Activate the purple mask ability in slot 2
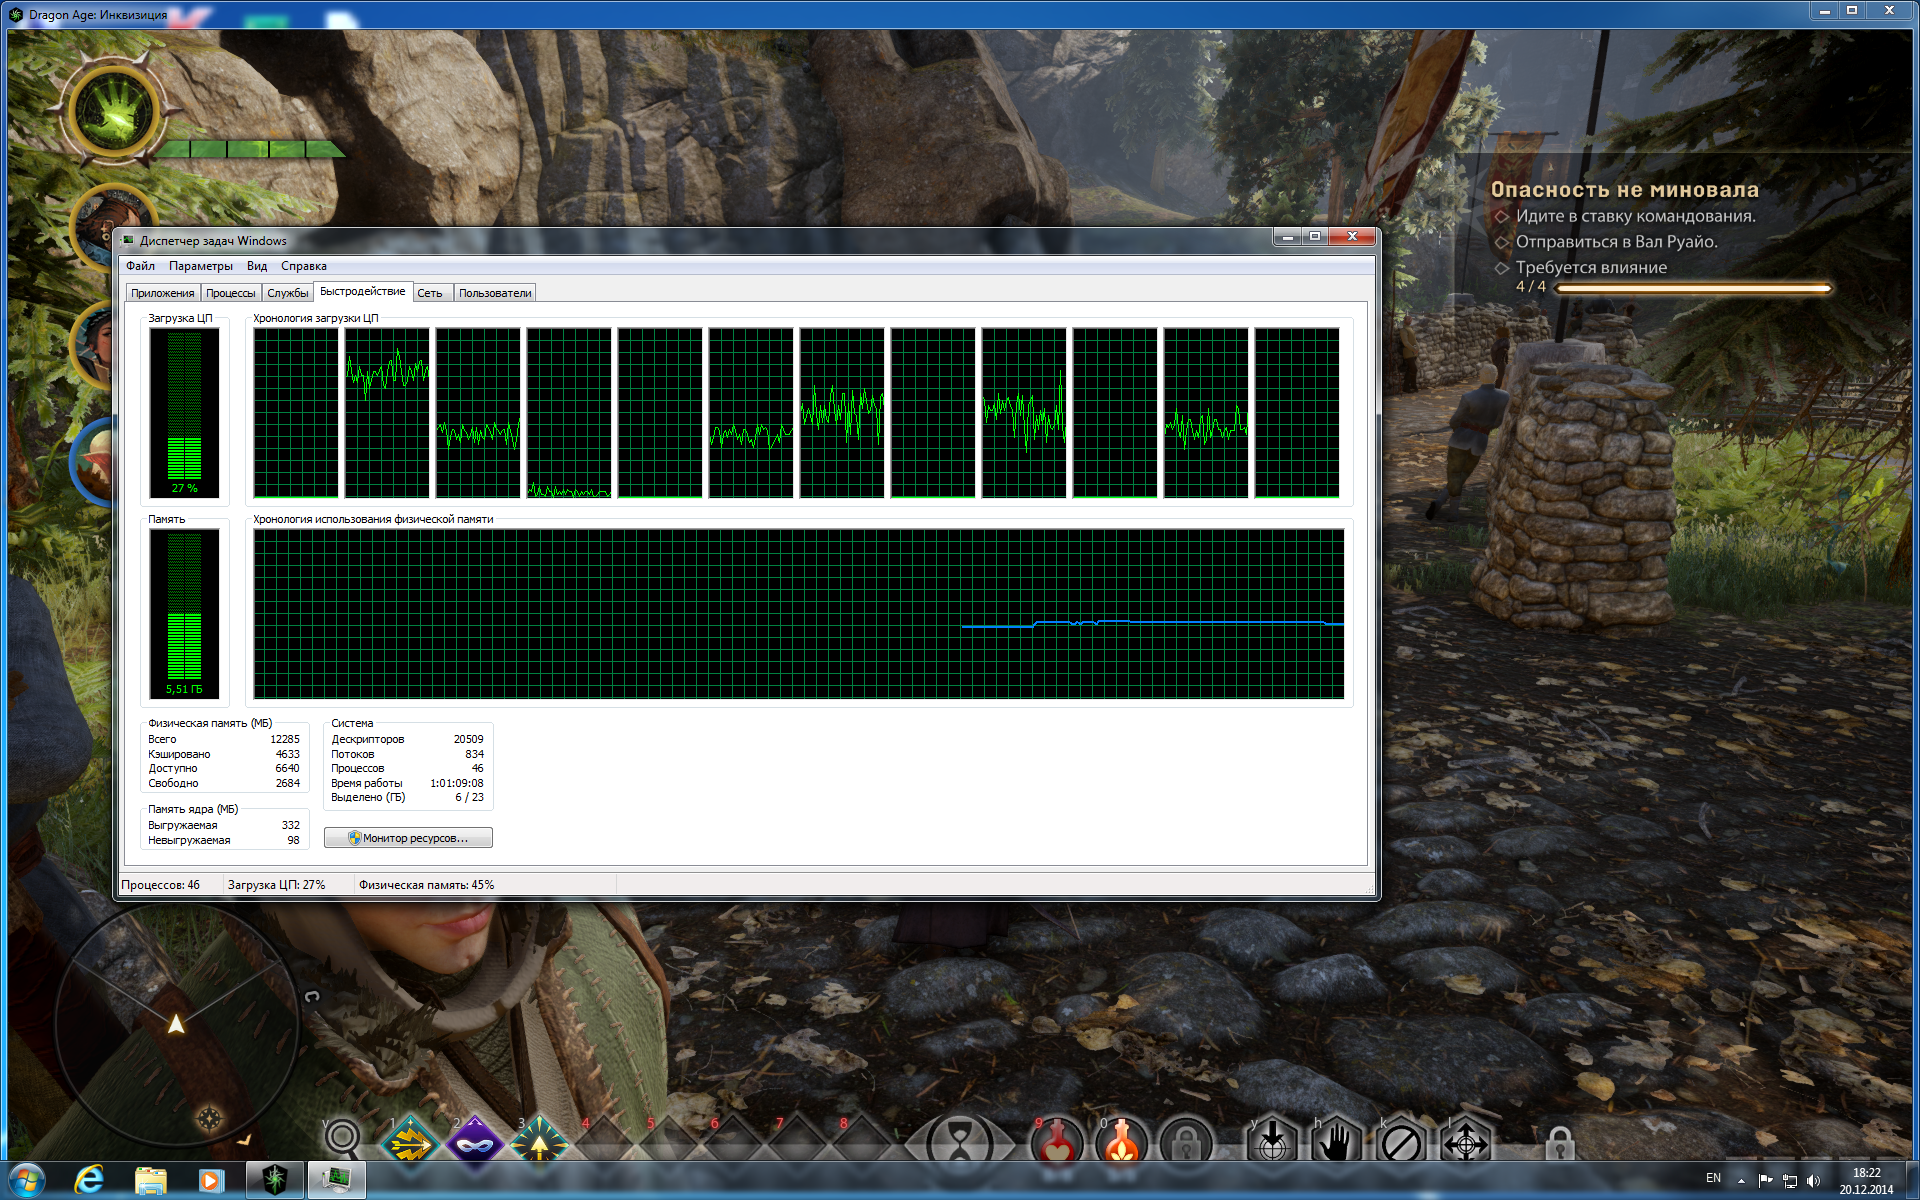The height and width of the screenshot is (1200, 1920). click(x=475, y=1142)
